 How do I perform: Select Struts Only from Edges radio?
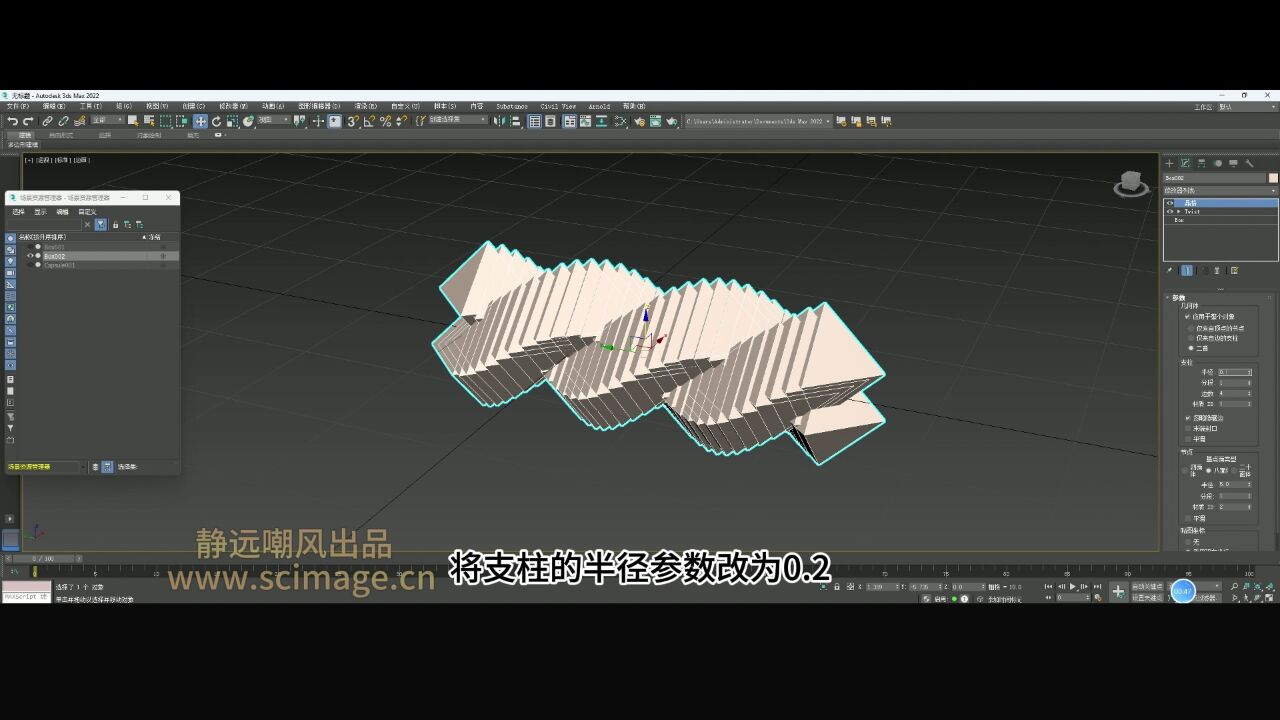coord(1190,338)
